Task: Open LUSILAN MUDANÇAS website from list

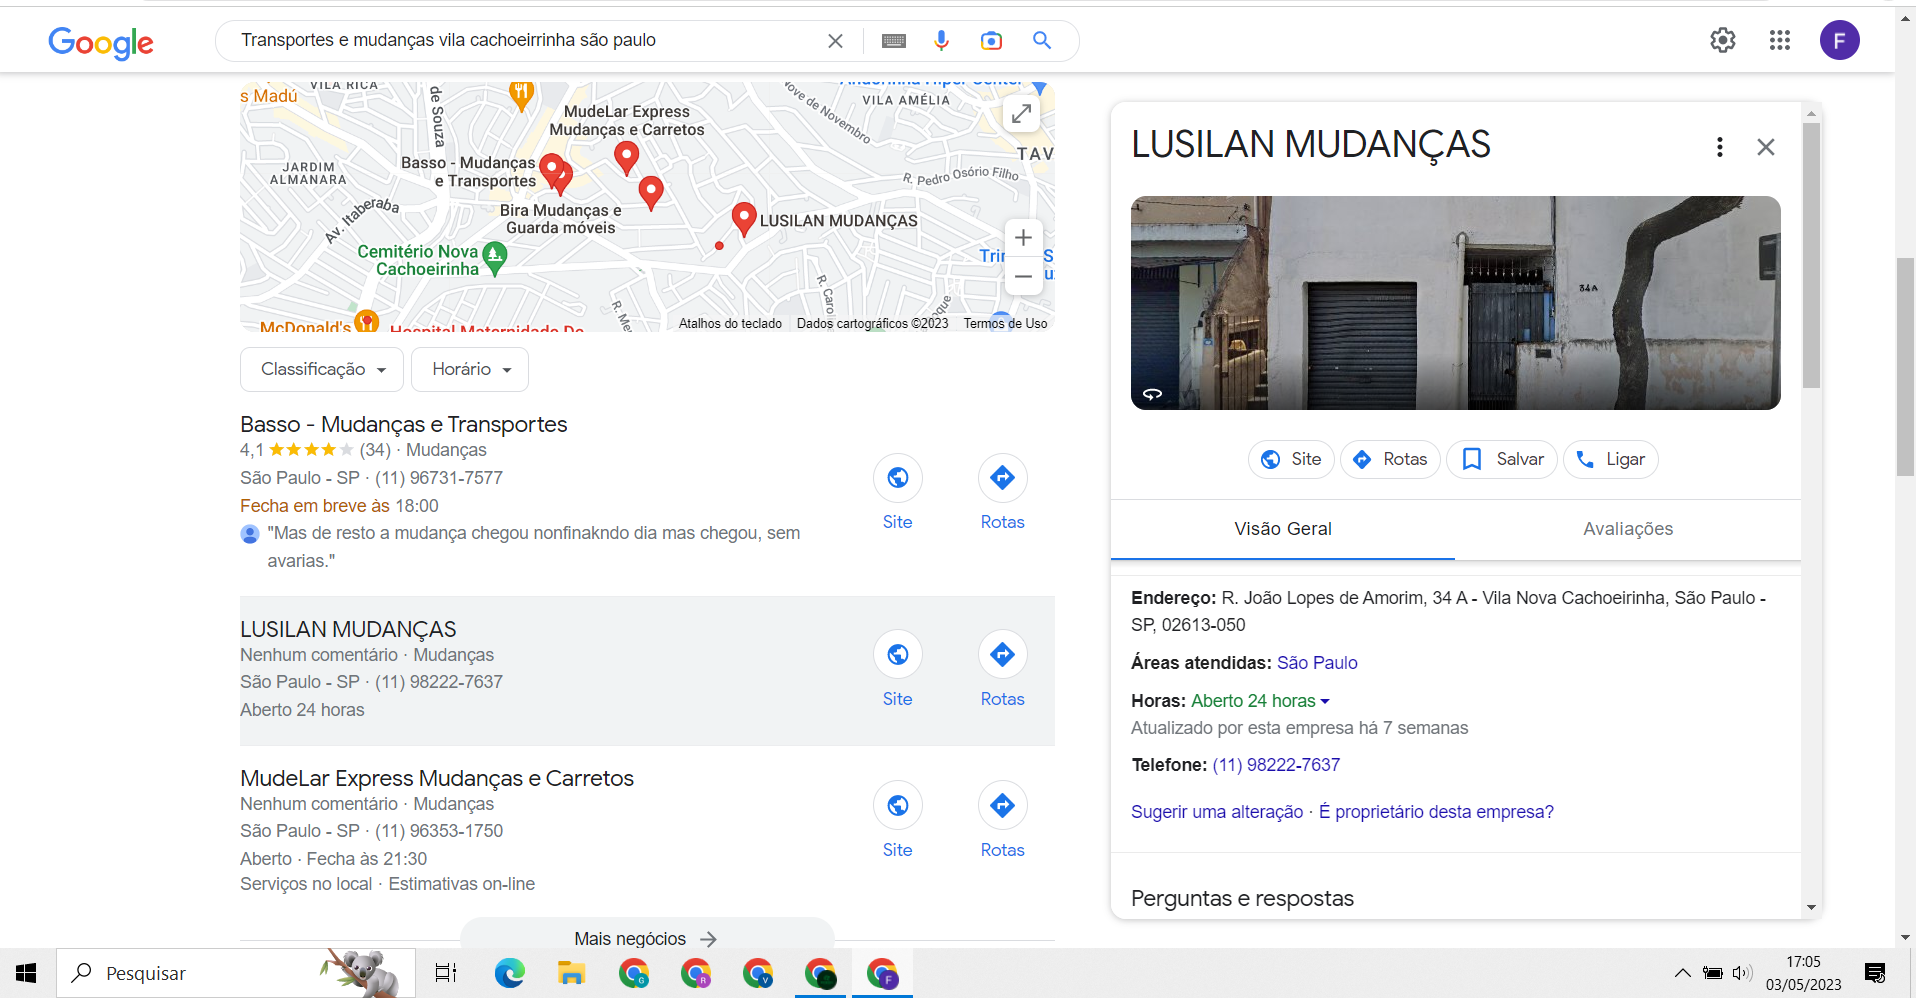Action: tap(898, 655)
